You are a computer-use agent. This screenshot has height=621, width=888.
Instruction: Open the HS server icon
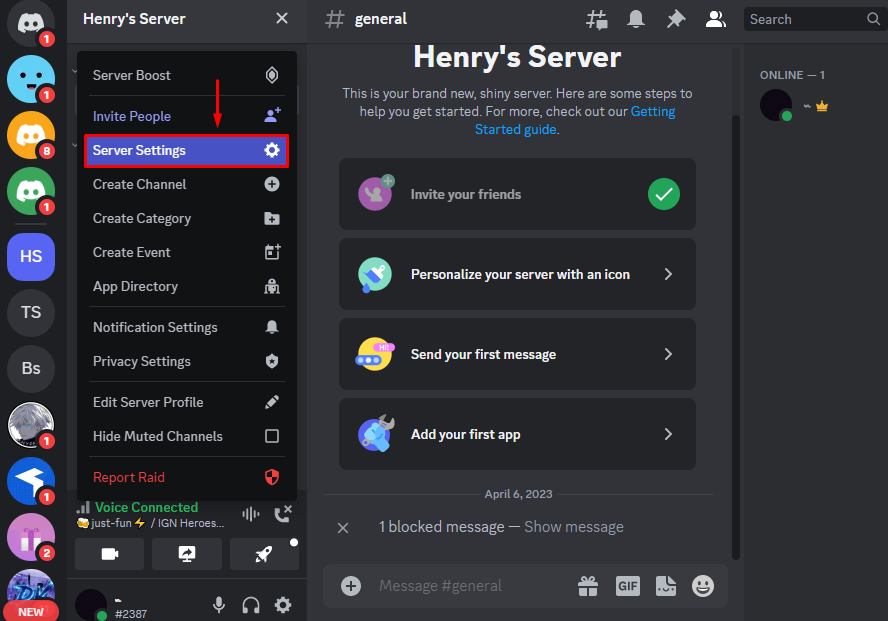tap(31, 256)
